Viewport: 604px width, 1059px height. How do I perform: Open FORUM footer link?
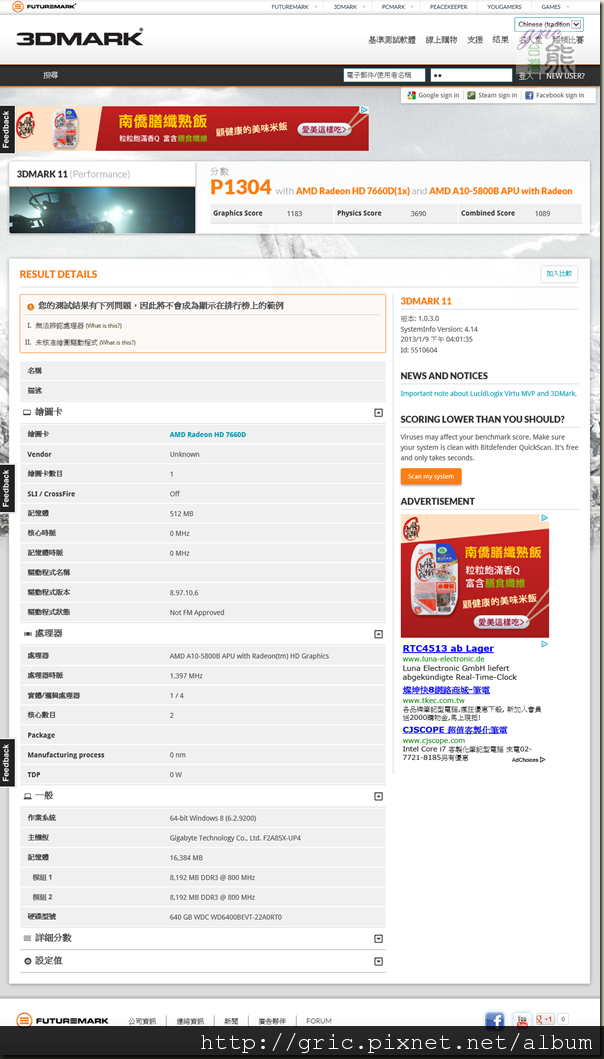319,1021
